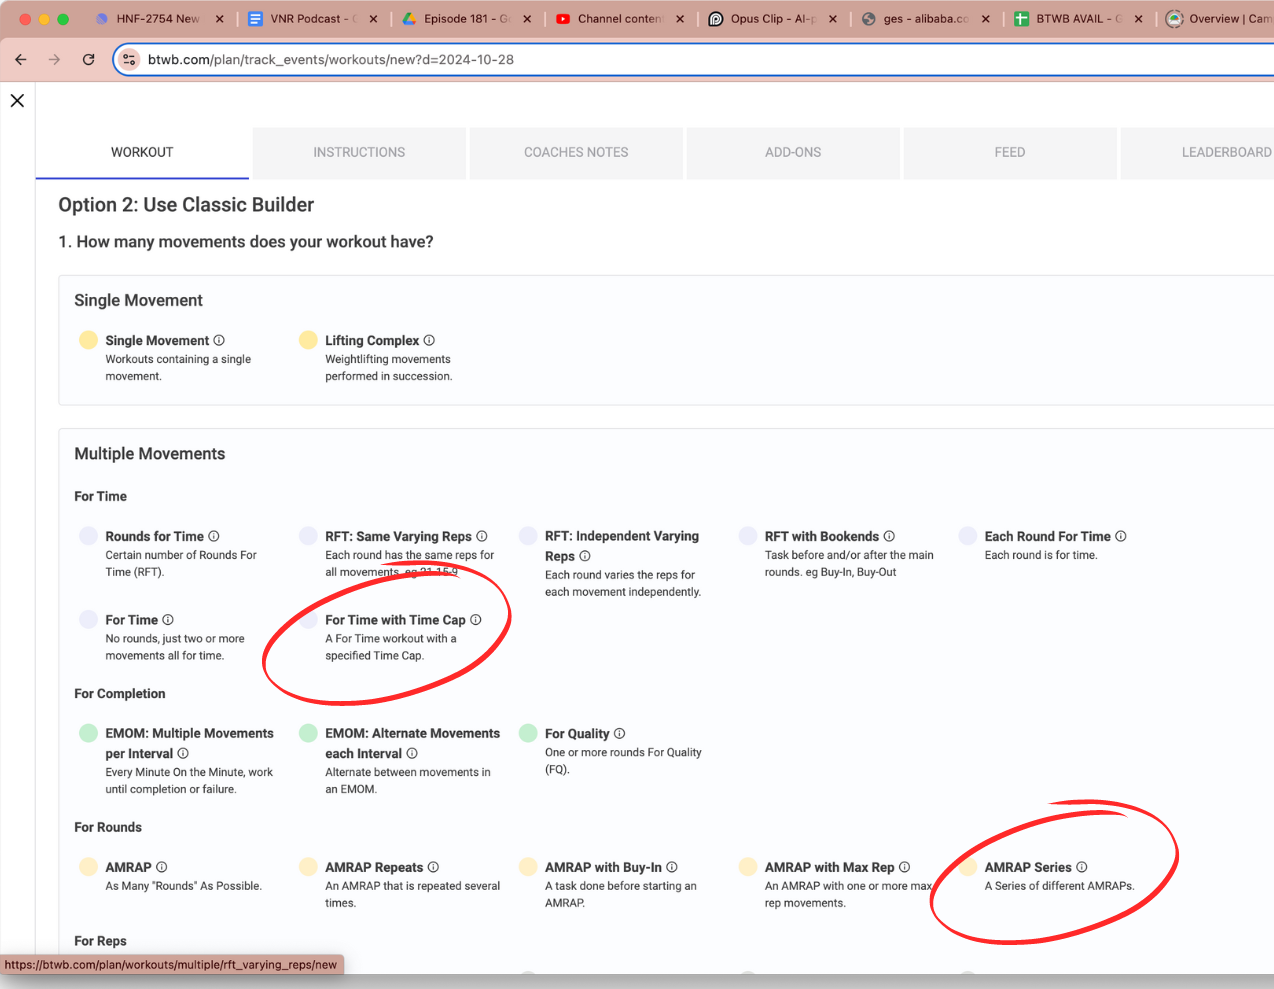Viewport: 1274px width, 989px height.
Task: Select the Single Movement radio option
Action: tap(89, 340)
